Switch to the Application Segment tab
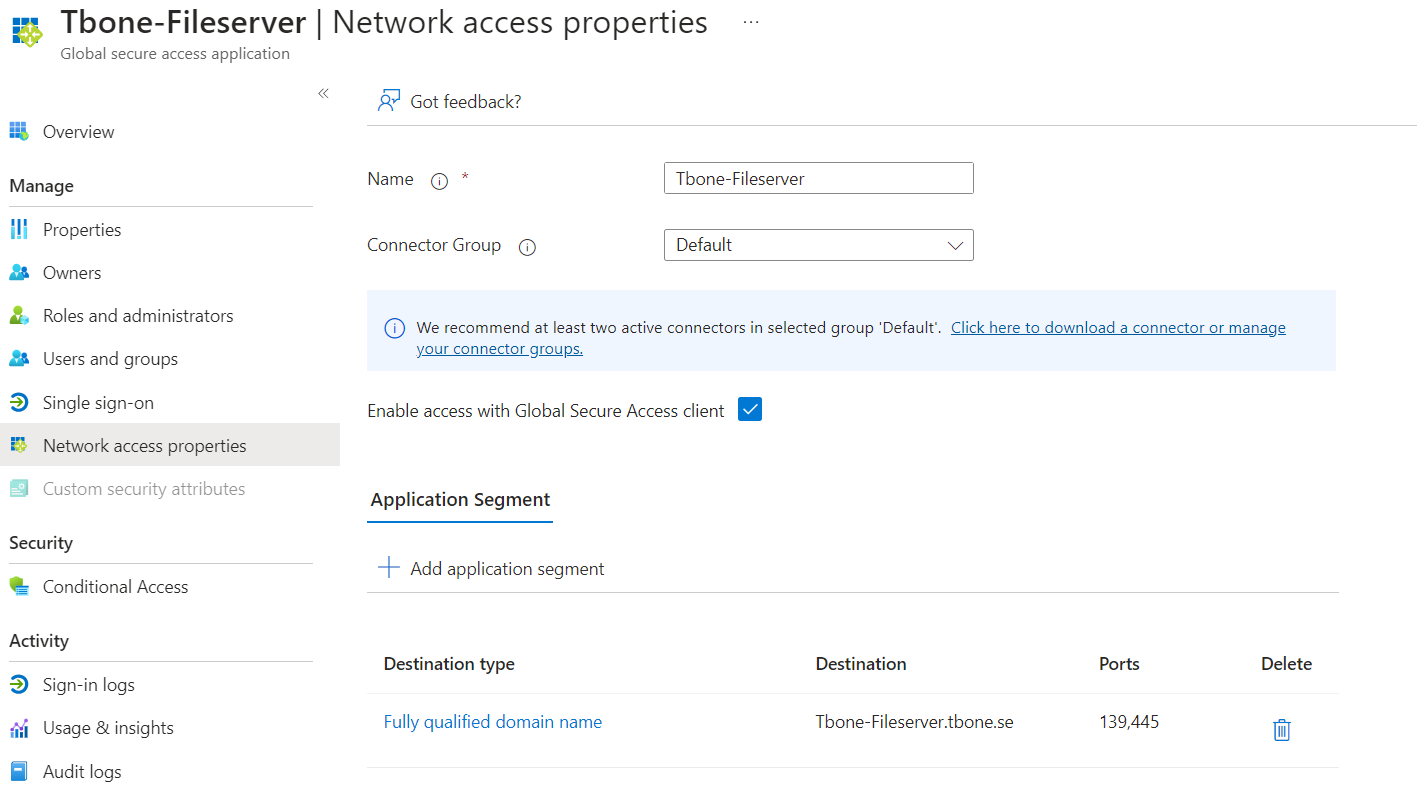1417x793 pixels. [459, 499]
